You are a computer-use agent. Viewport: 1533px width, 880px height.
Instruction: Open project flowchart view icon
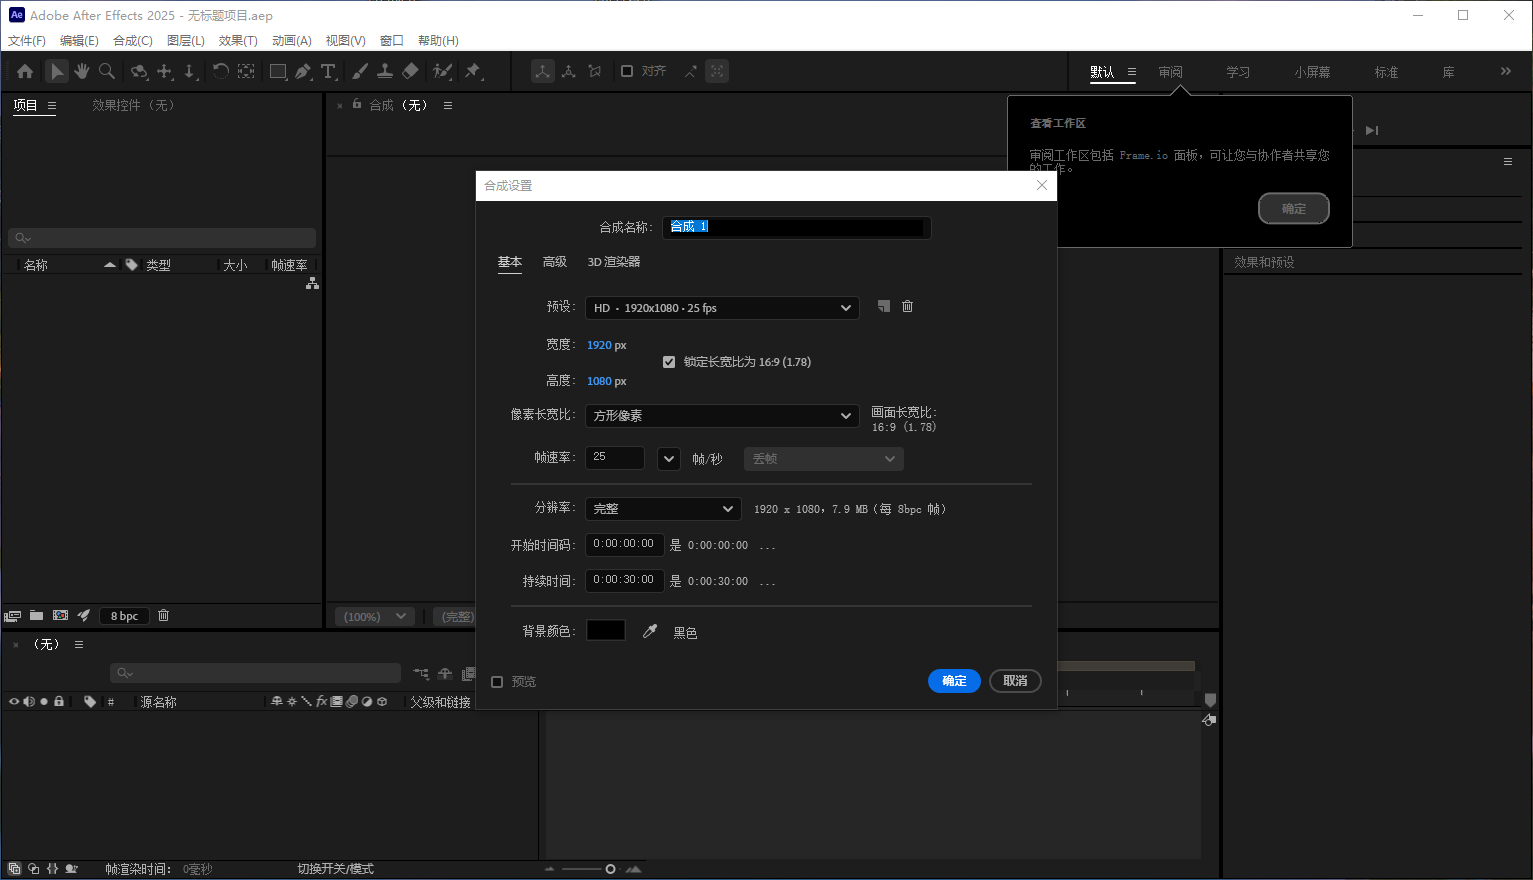(312, 283)
